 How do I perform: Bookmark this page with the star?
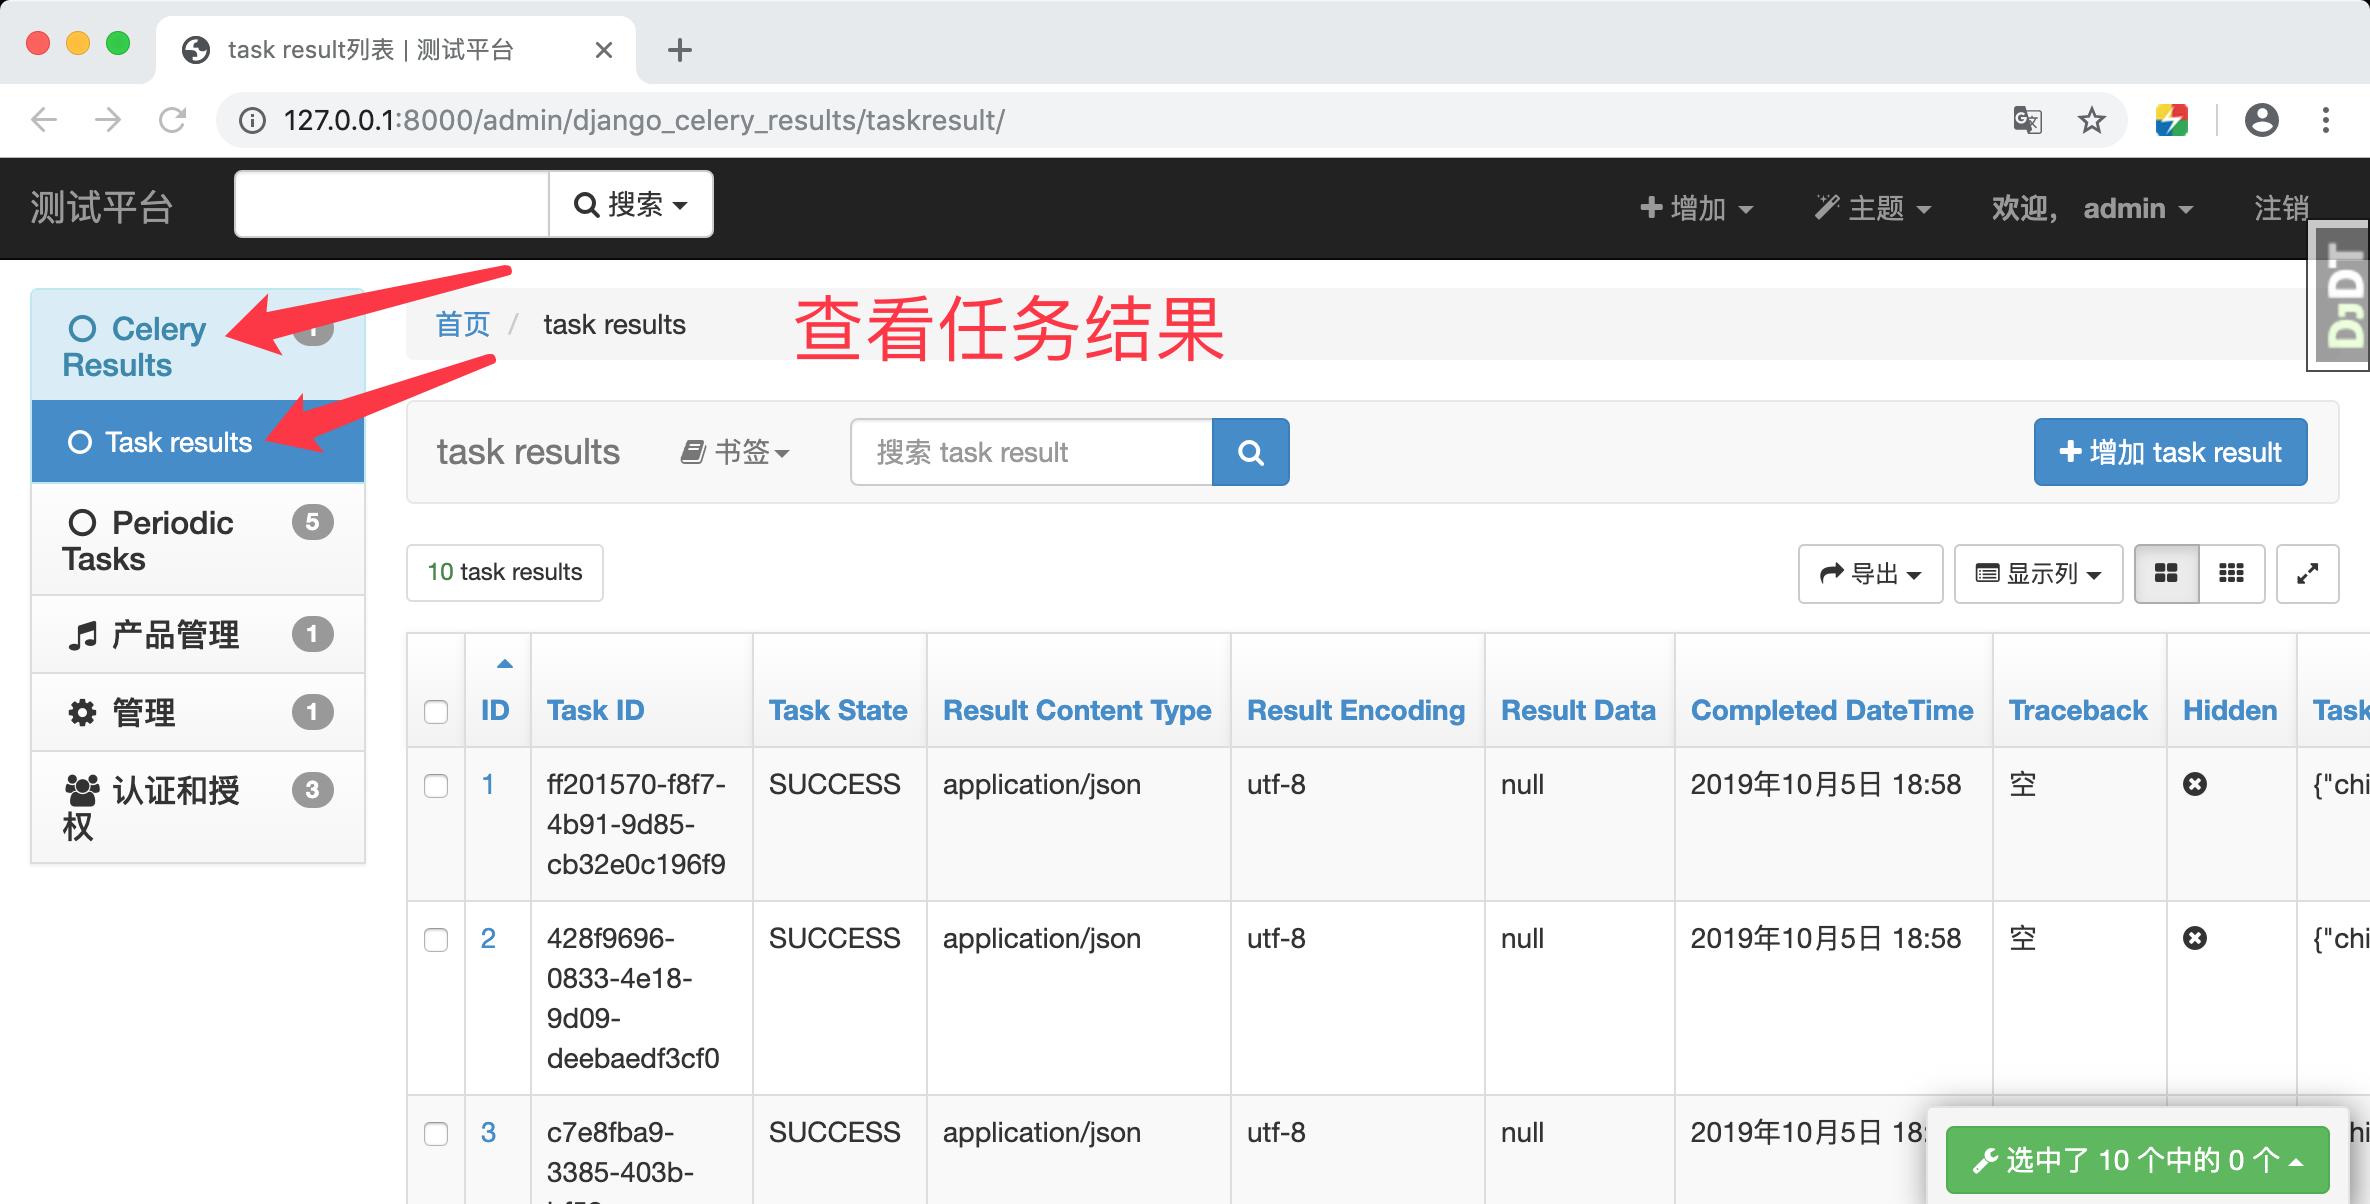point(2091,121)
